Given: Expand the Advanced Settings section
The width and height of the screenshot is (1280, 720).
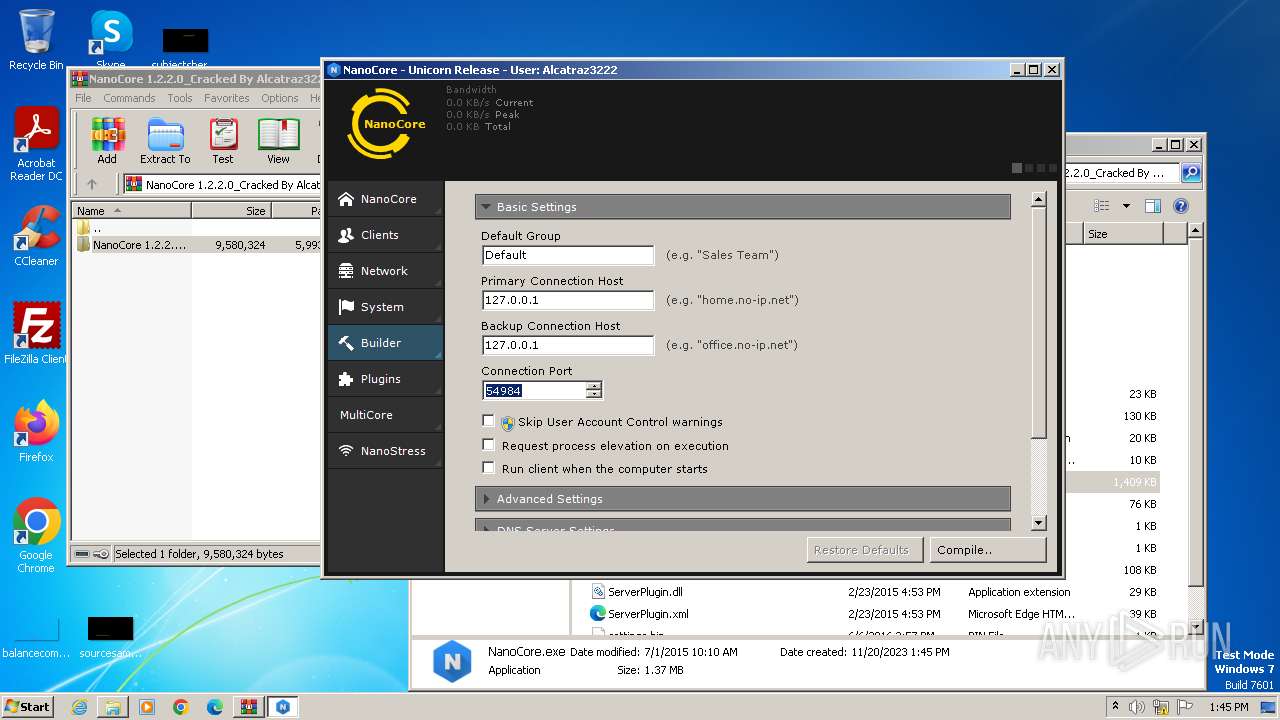Looking at the screenshot, I should coord(743,499).
